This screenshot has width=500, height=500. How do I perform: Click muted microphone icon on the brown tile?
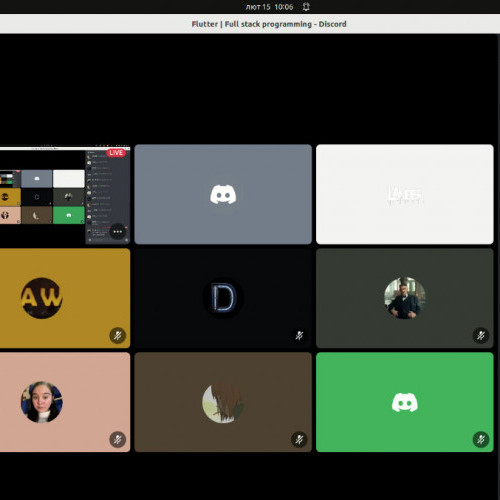299,439
